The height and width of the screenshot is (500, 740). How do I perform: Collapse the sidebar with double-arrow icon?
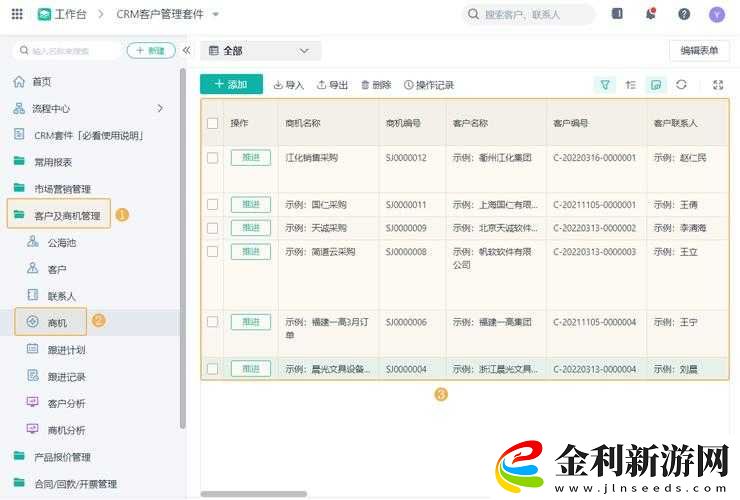point(186,50)
